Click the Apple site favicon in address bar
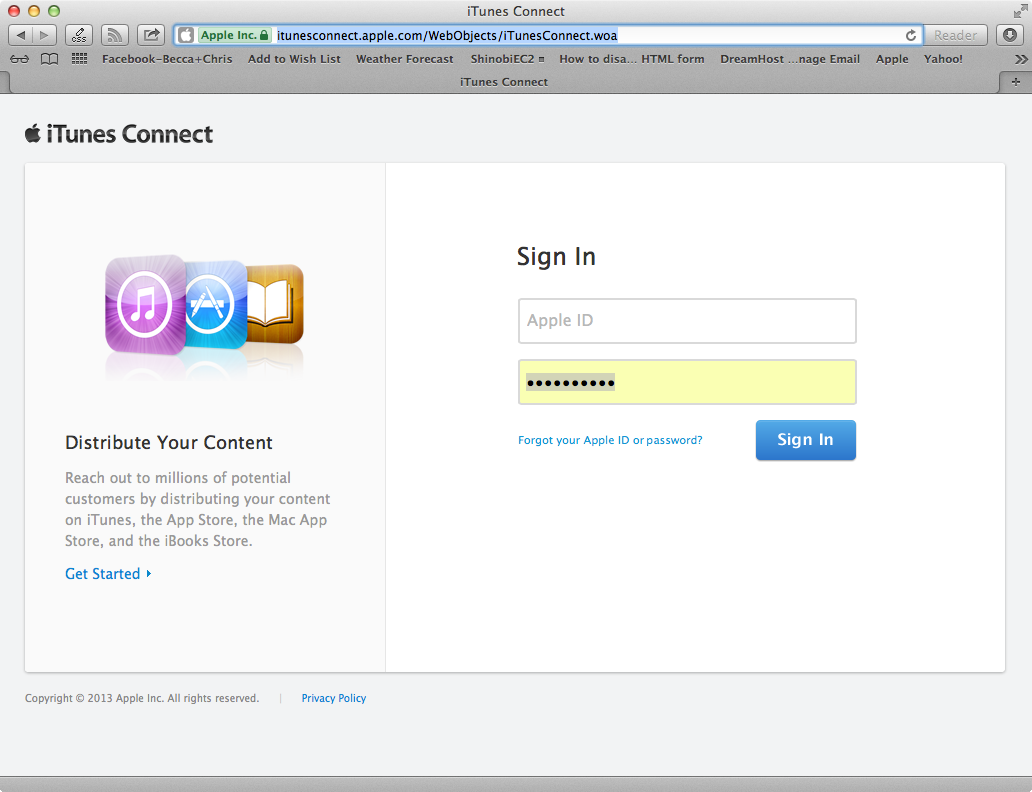The height and width of the screenshot is (792, 1032). pos(186,35)
